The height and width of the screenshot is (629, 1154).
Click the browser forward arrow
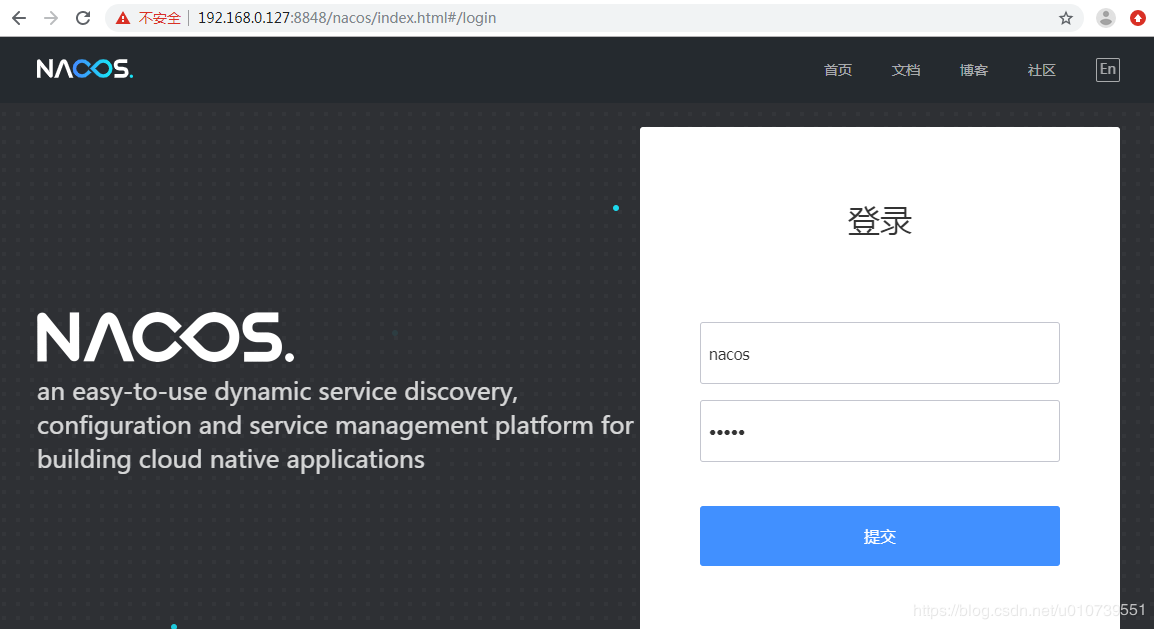(x=50, y=17)
